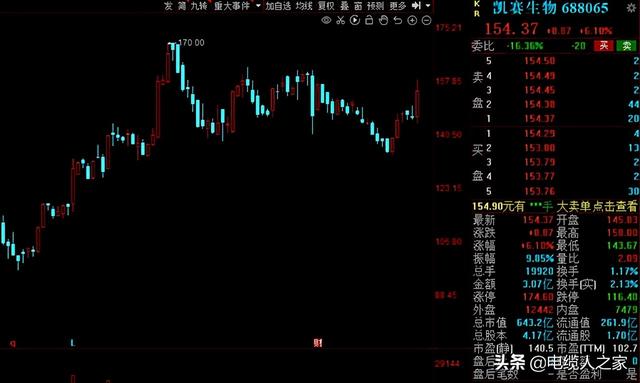Click the 市盈(TTM) value 102.7
Viewport: 640px width, 383px height.
coord(625,348)
